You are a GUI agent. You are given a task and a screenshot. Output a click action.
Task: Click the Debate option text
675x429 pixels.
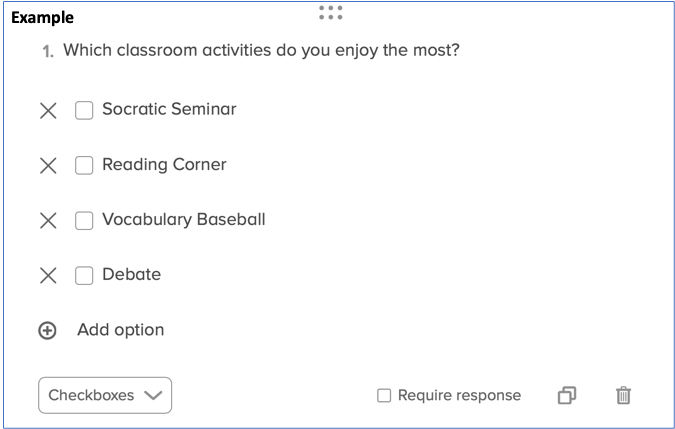[131, 274]
